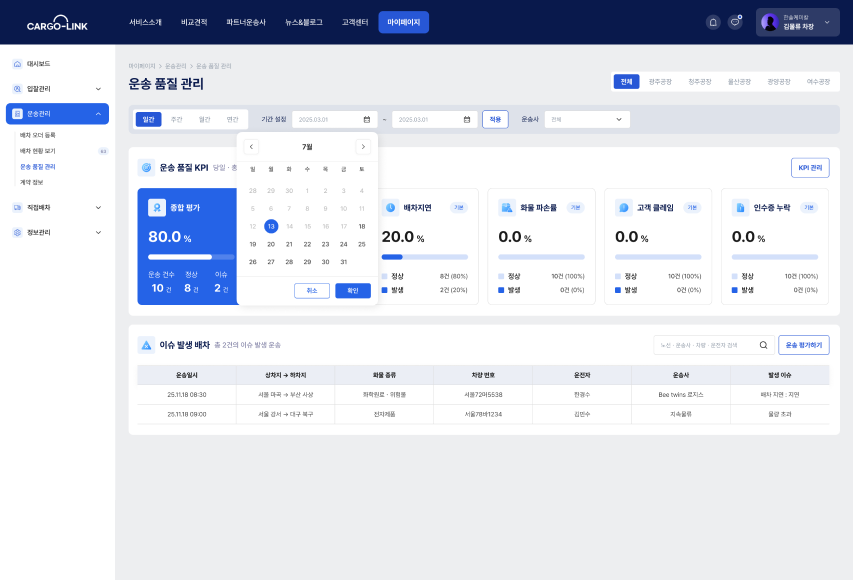This screenshot has height=580, width=853.
Task: Switch to the 여수공장 factory tab
Action: point(818,82)
